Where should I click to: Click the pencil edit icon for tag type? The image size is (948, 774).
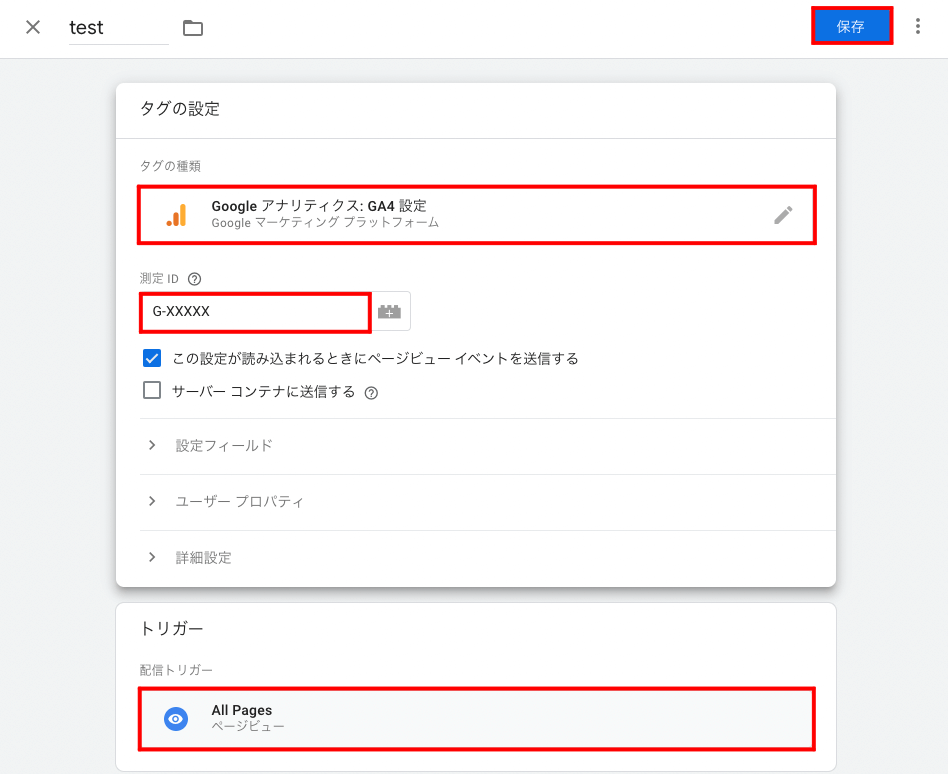pyautogui.click(x=783, y=215)
